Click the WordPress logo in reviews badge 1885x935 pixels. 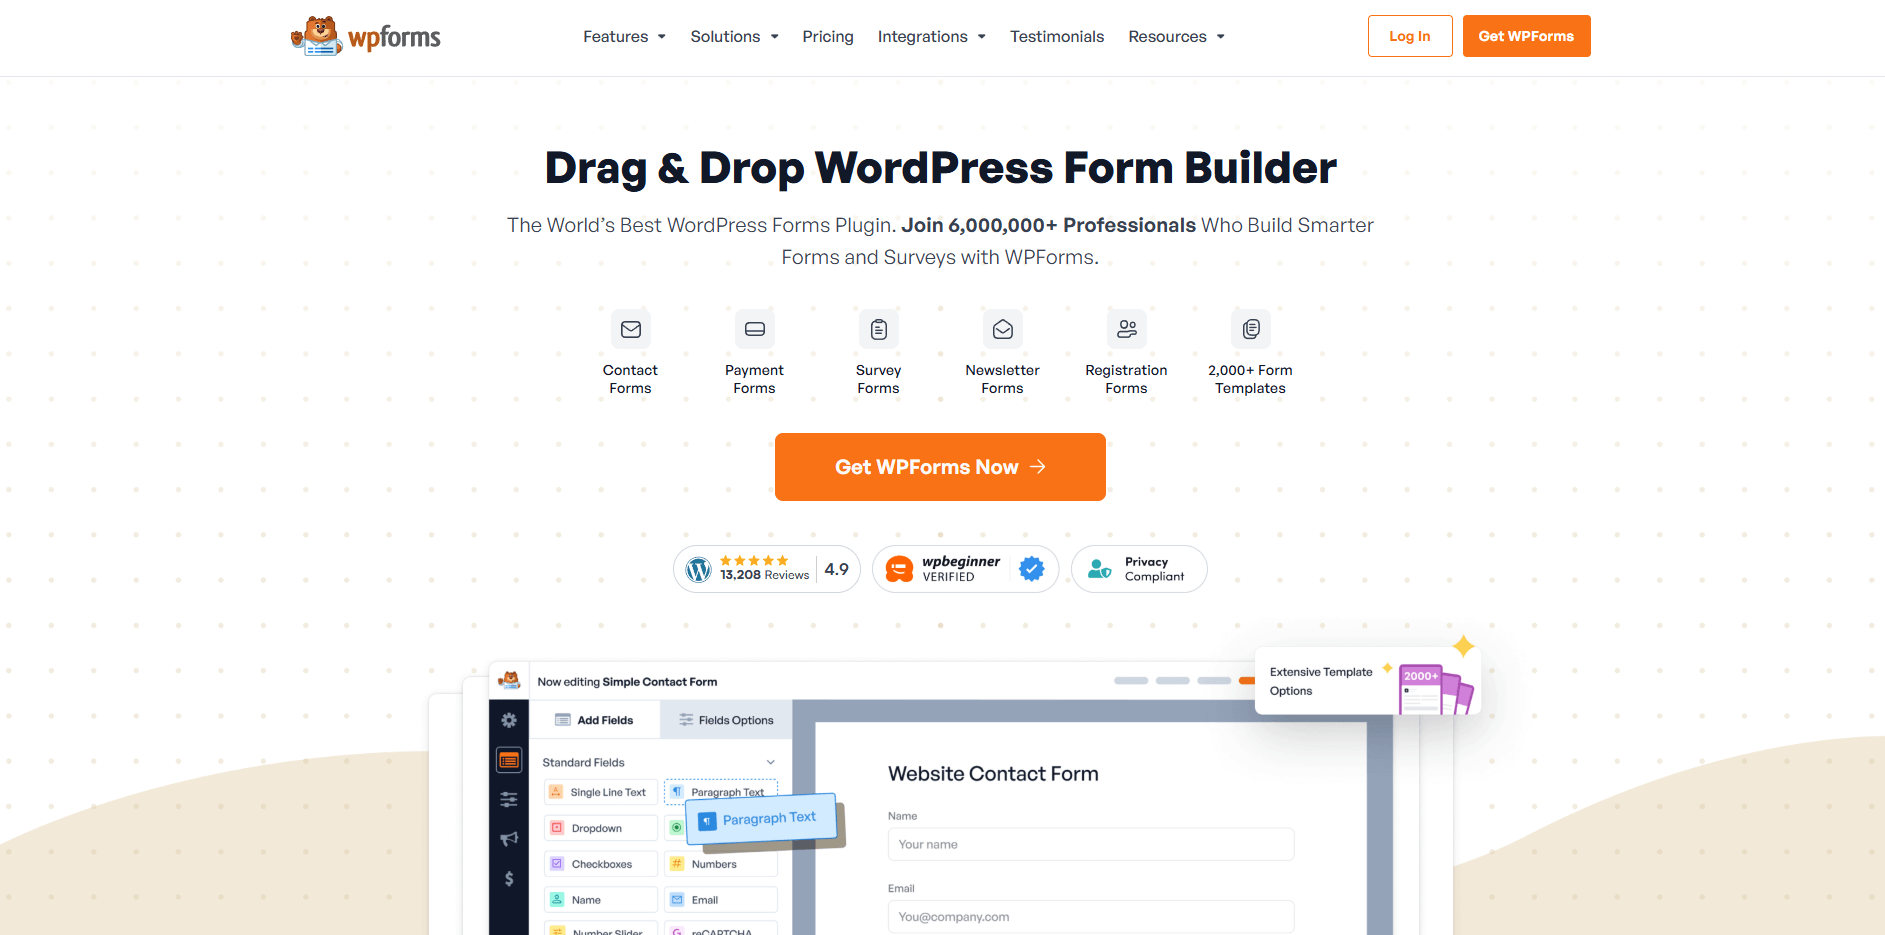click(x=699, y=570)
